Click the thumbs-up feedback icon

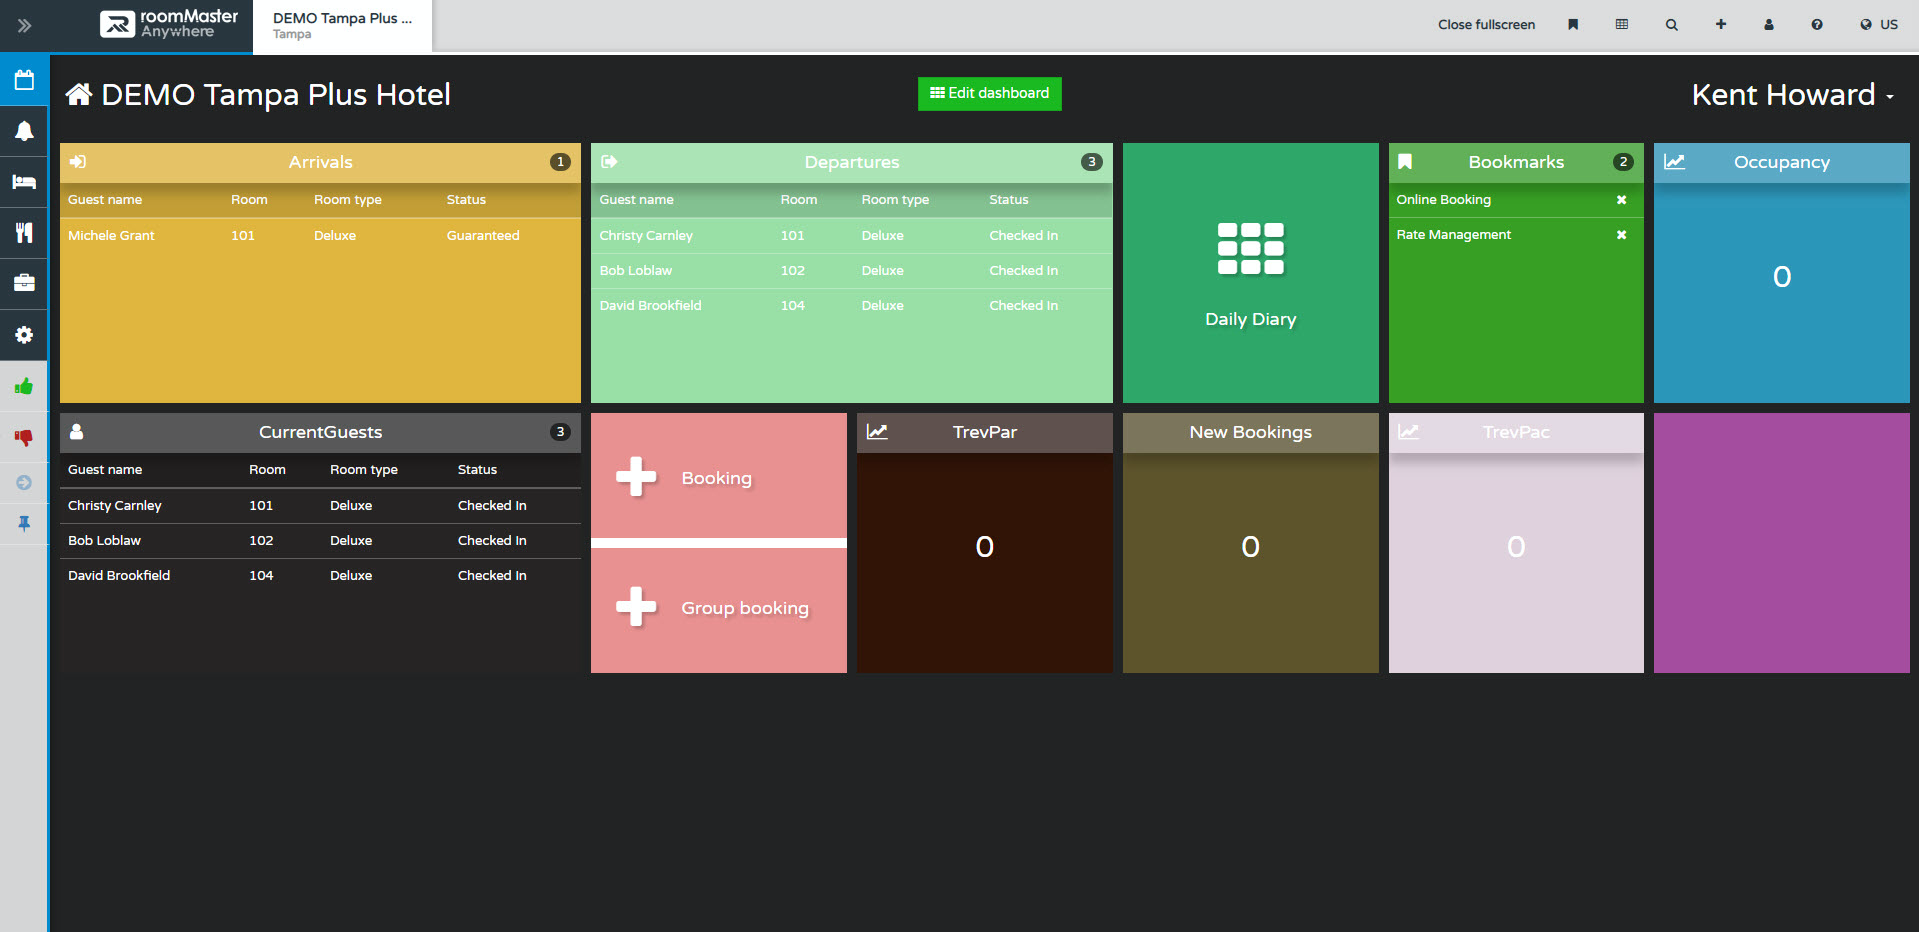[x=23, y=385]
